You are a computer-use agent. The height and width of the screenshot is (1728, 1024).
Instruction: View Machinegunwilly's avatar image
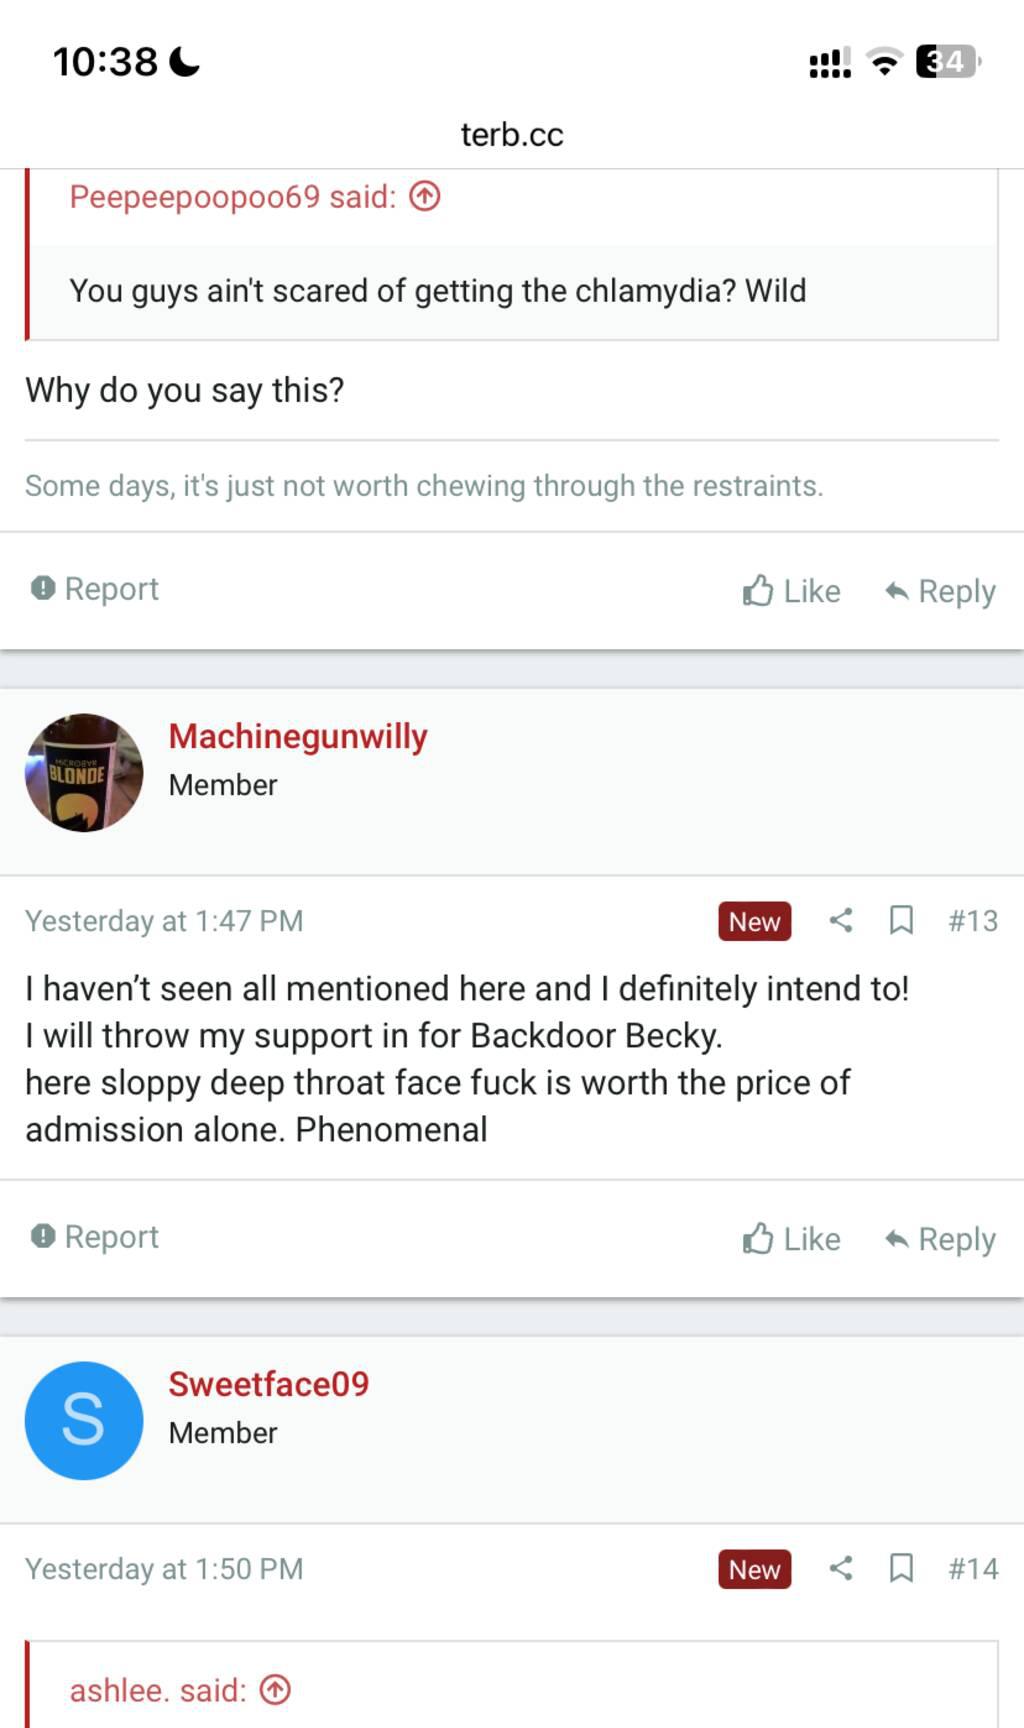coord(84,772)
